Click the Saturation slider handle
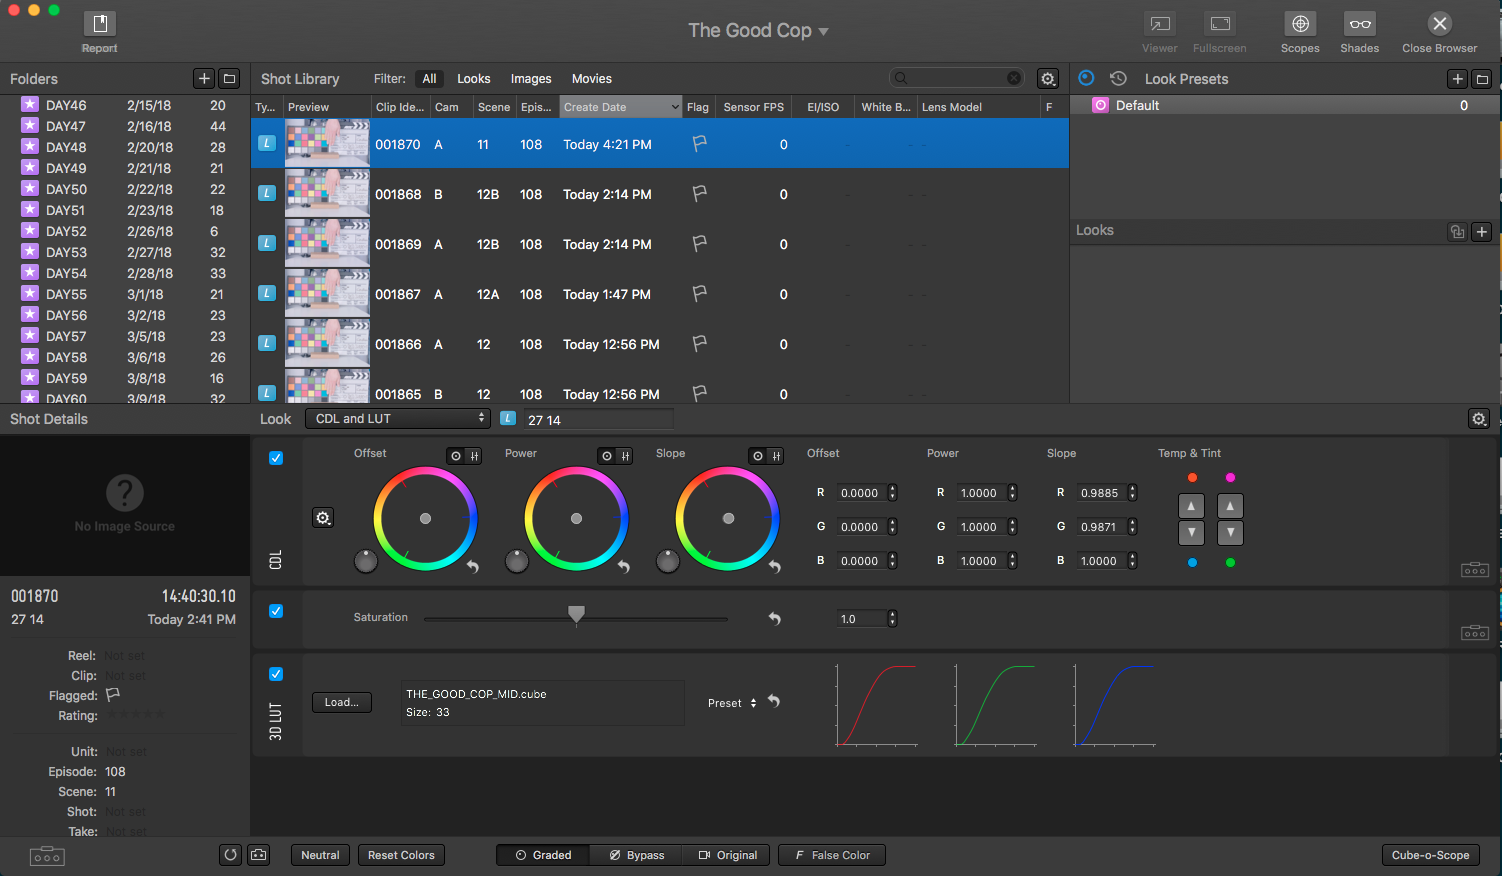Image resolution: width=1502 pixels, height=876 pixels. (x=576, y=613)
